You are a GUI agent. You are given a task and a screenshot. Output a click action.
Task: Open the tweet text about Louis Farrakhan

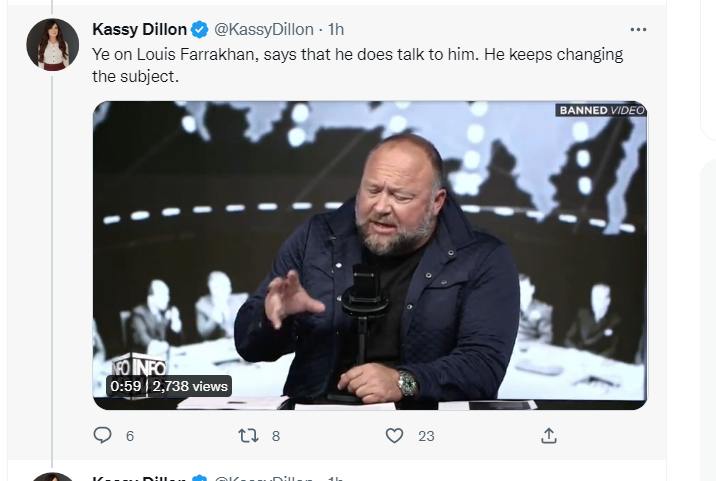click(358, 65)
